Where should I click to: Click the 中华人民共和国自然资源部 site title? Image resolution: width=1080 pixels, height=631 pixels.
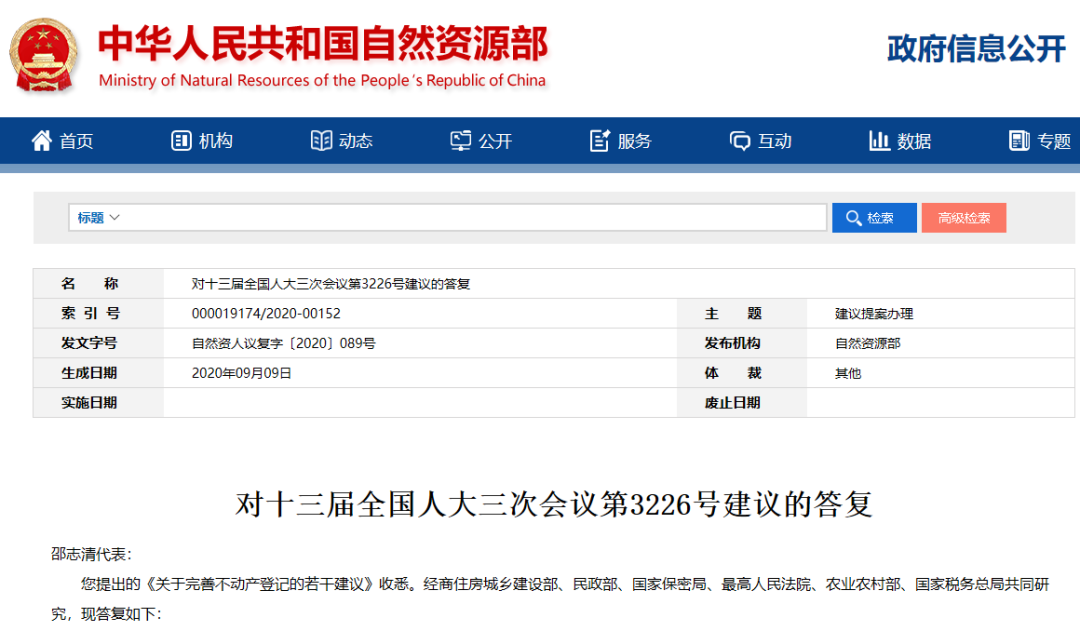pyautogui.click(x=322, y=43)
